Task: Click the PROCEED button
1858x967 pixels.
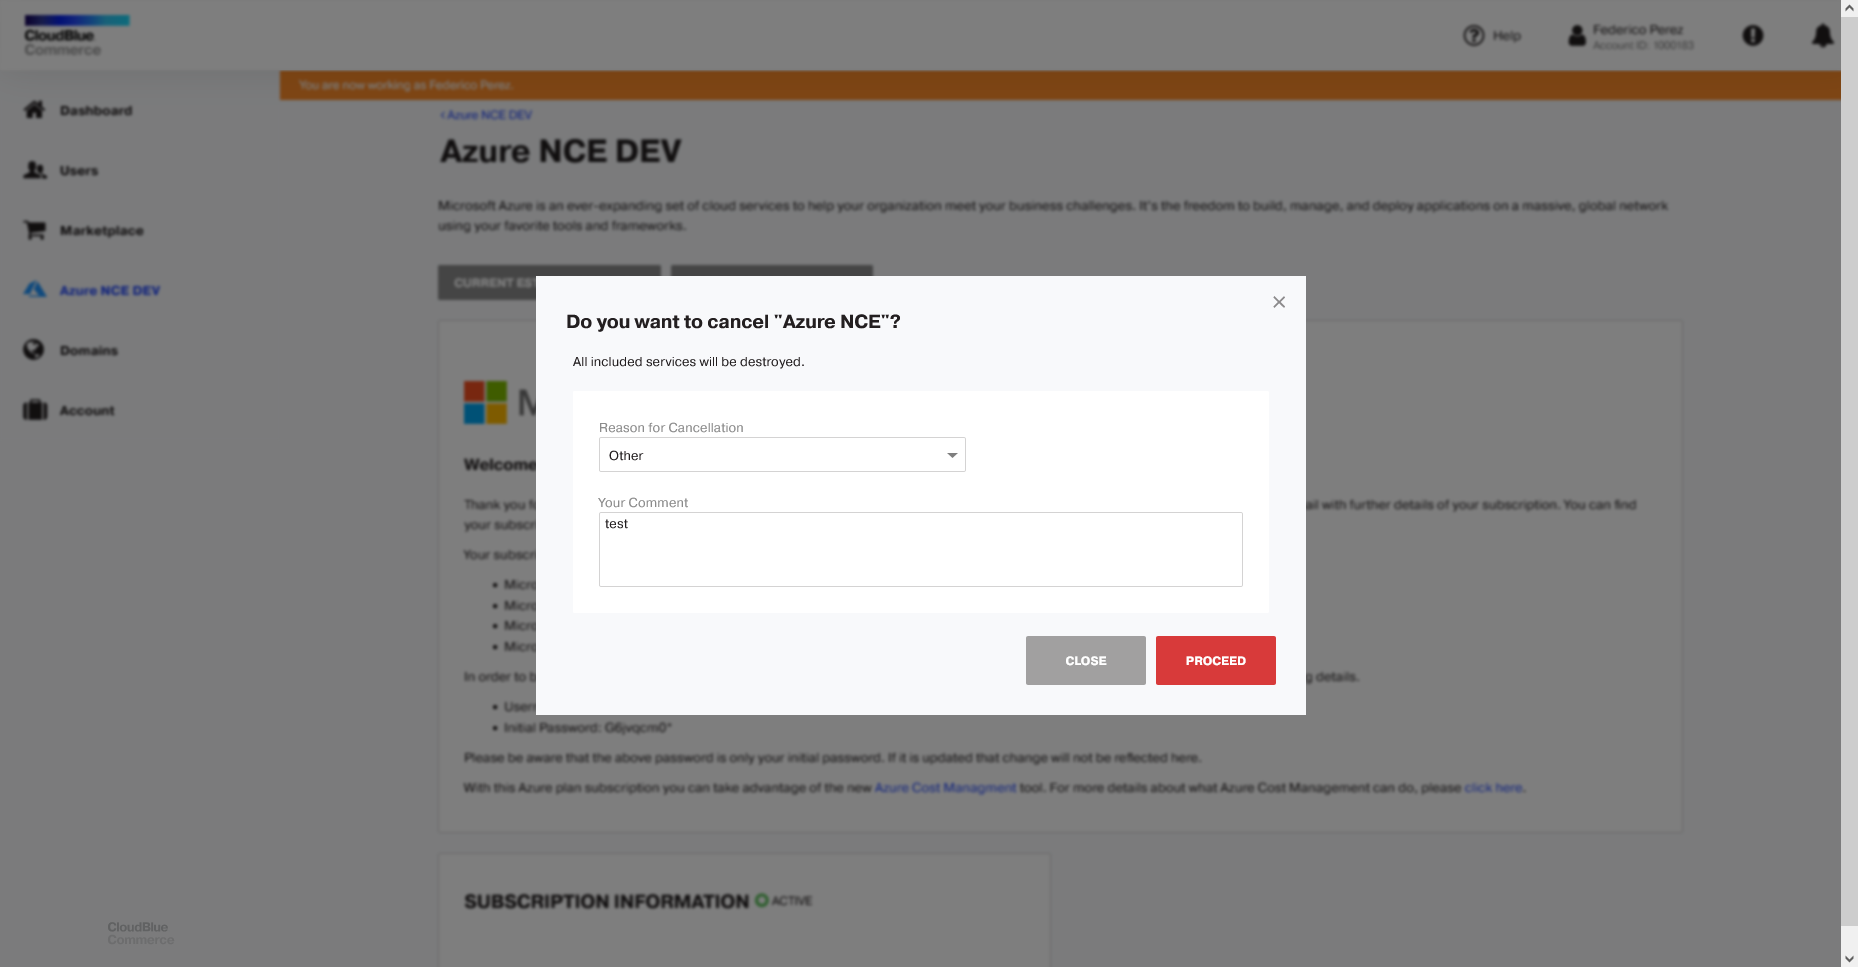Action: (1215, 660)
